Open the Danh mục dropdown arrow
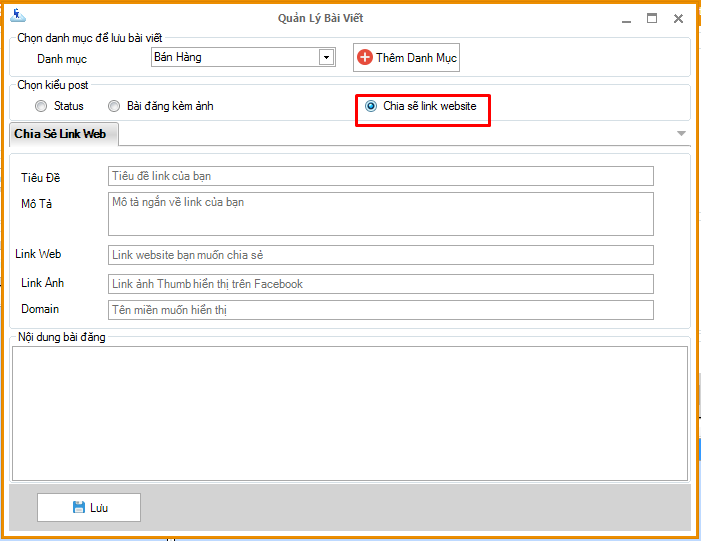Viewport: 701px width, 541px height. [326, 57]
